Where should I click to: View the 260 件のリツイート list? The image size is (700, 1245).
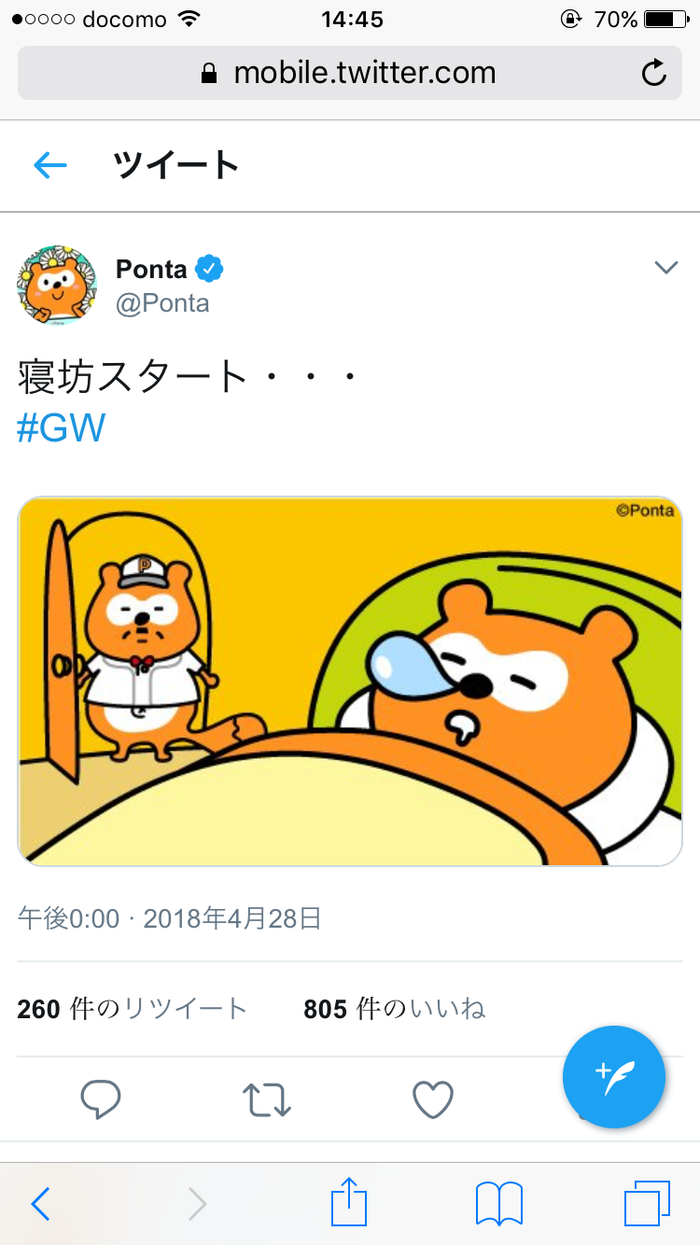[x=132, y=1009]
